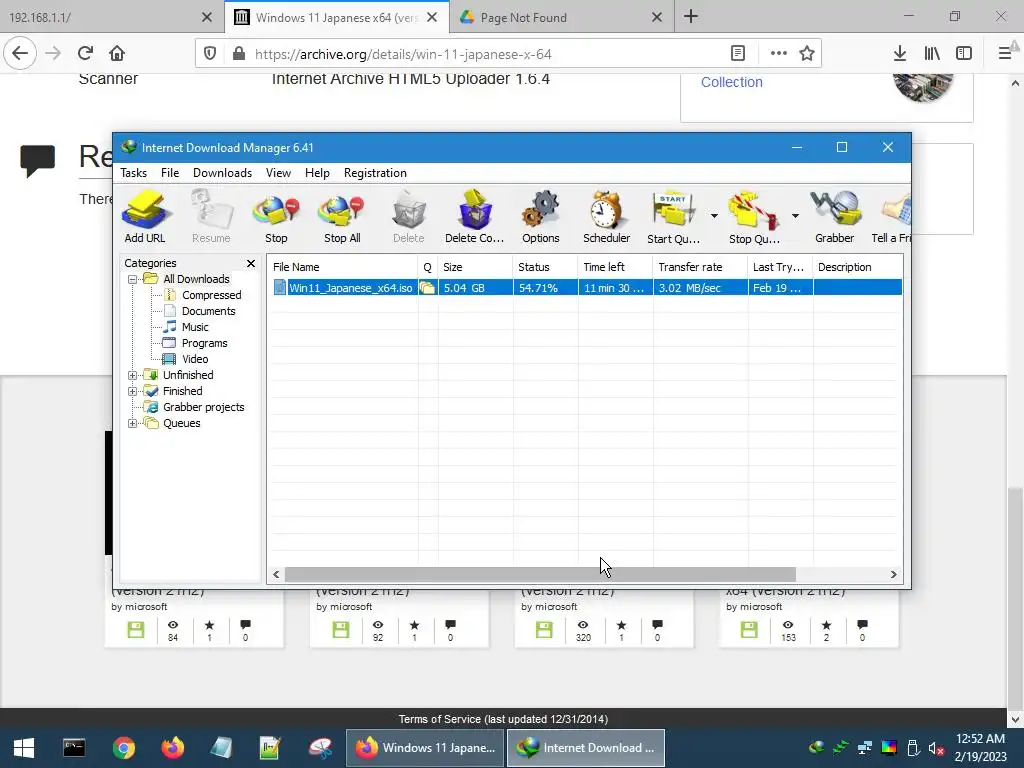Open Windows Start menu

(x=24, y=748)
